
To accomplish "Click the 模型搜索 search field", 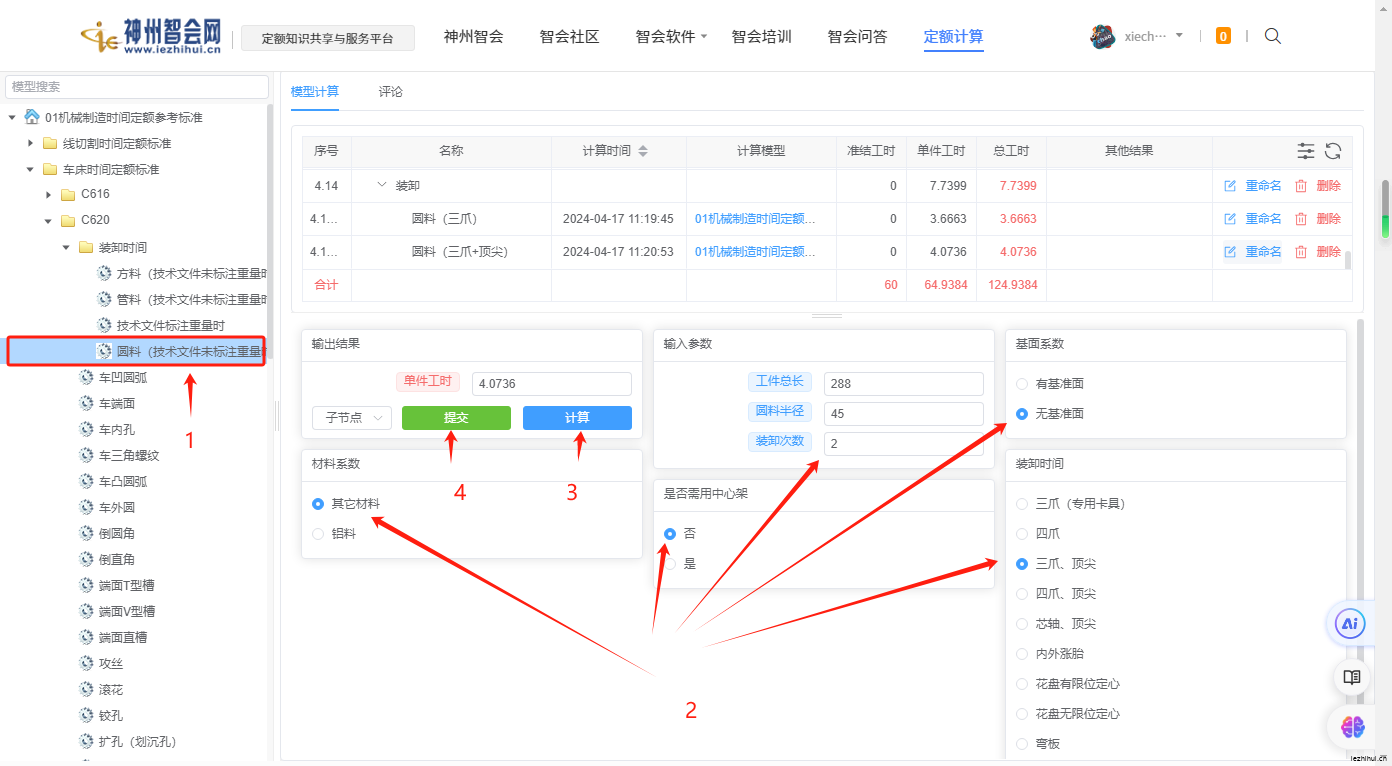I will point(136,87).
